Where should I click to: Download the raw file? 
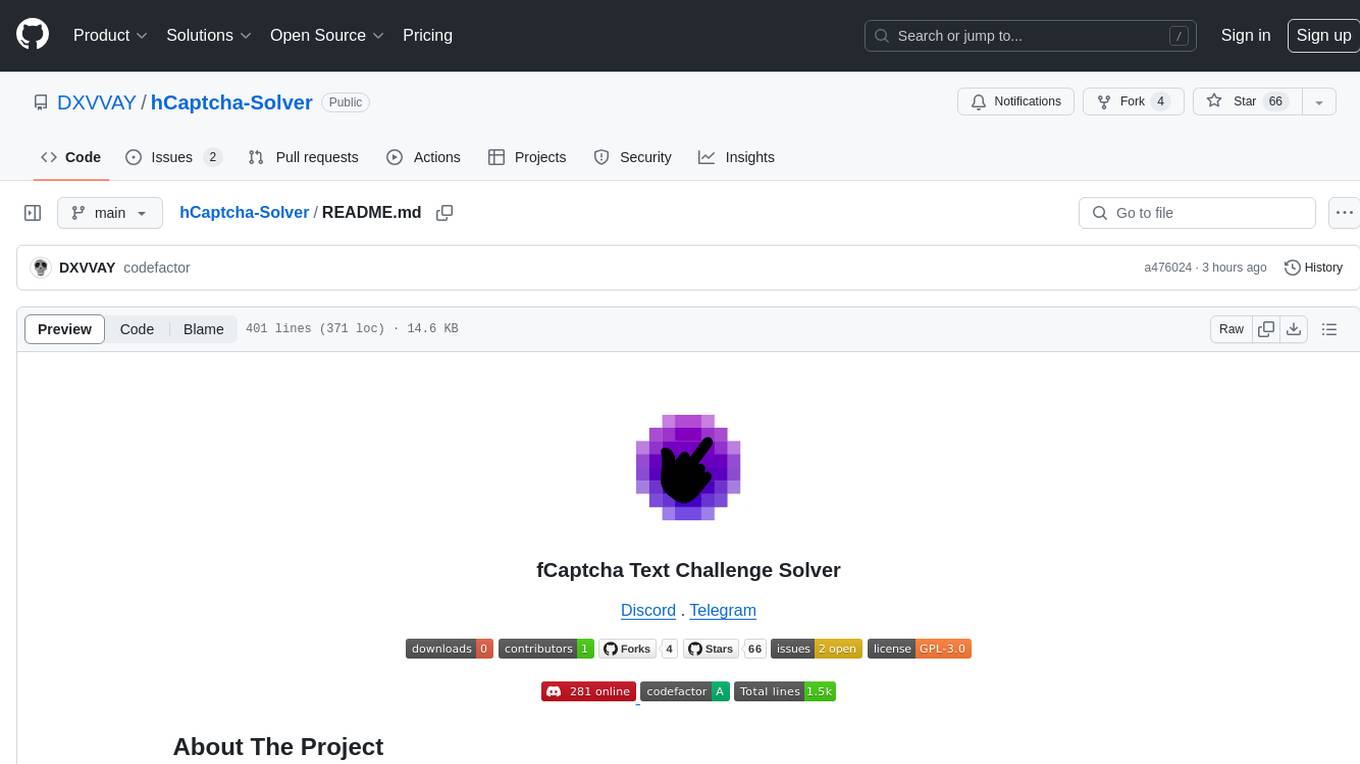[x=1294, y=329]
